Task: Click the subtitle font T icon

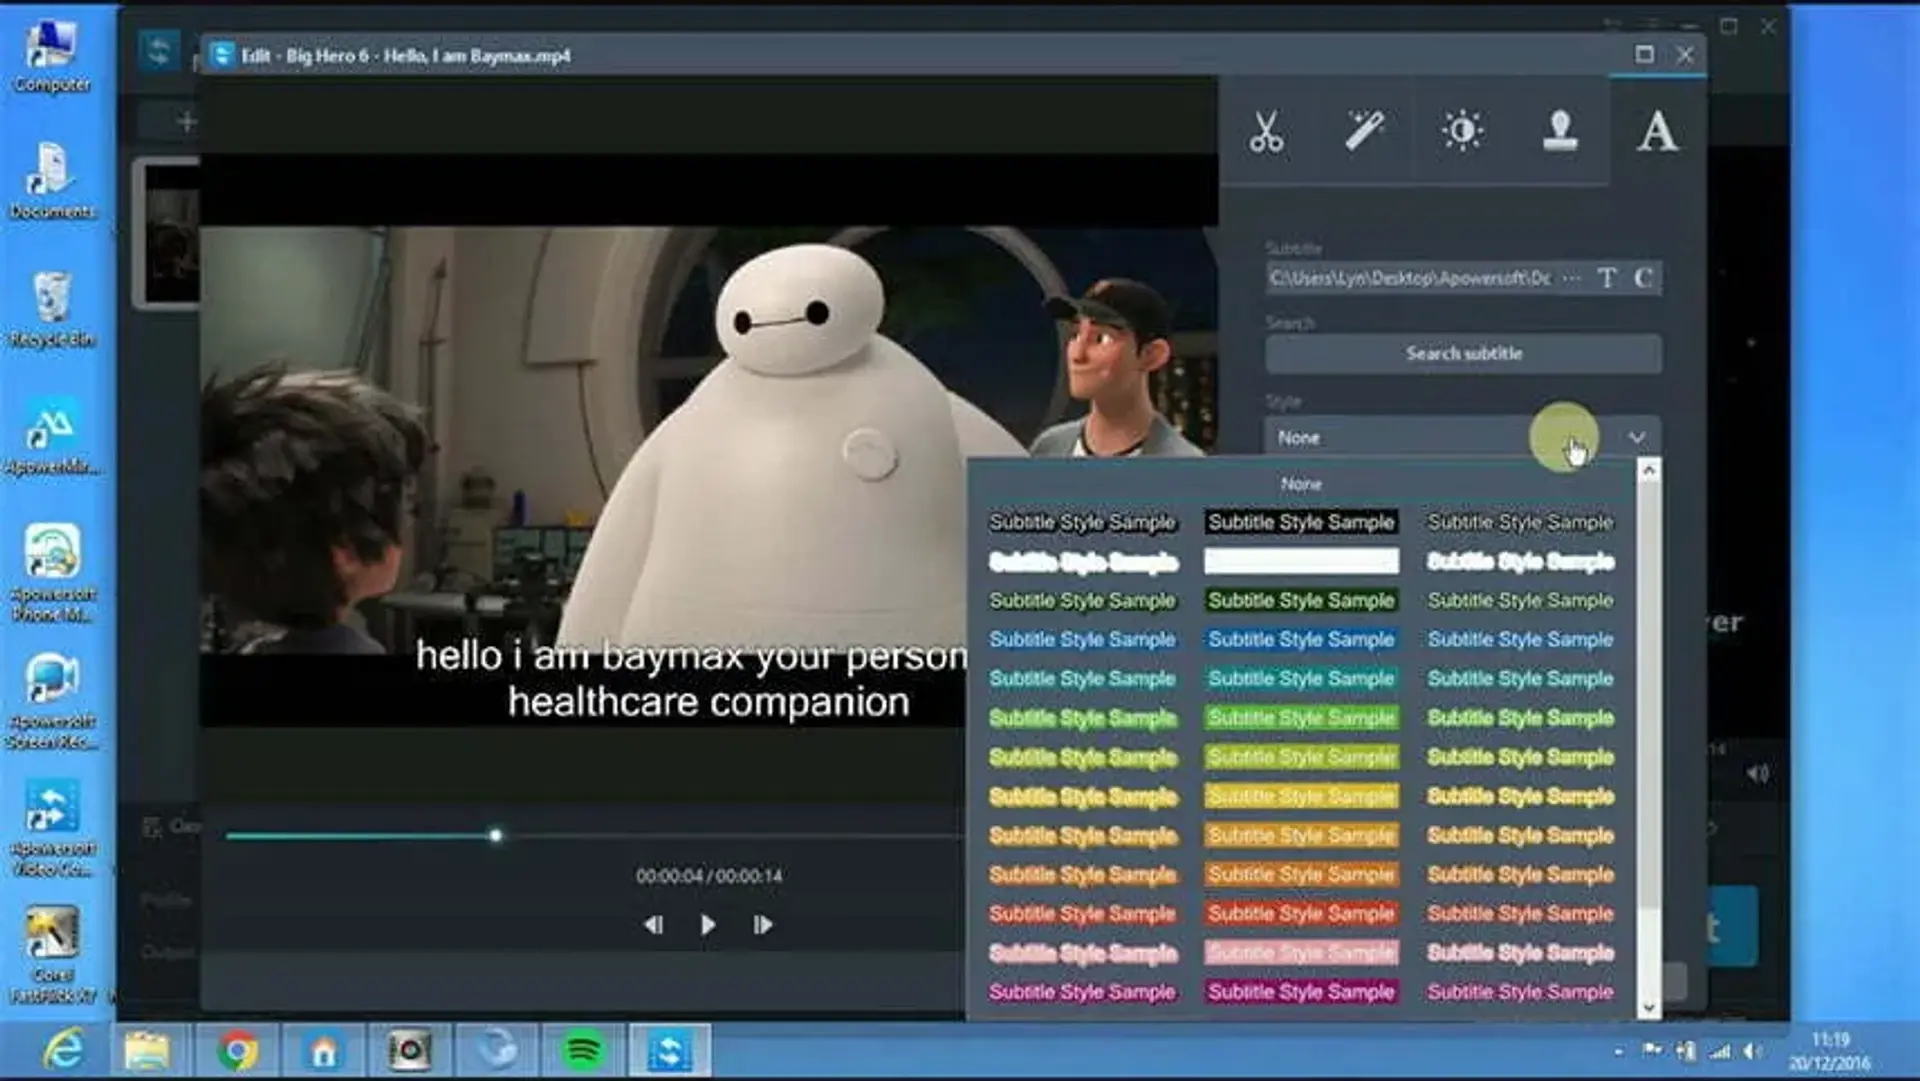Action: [x=1606, y=278]
